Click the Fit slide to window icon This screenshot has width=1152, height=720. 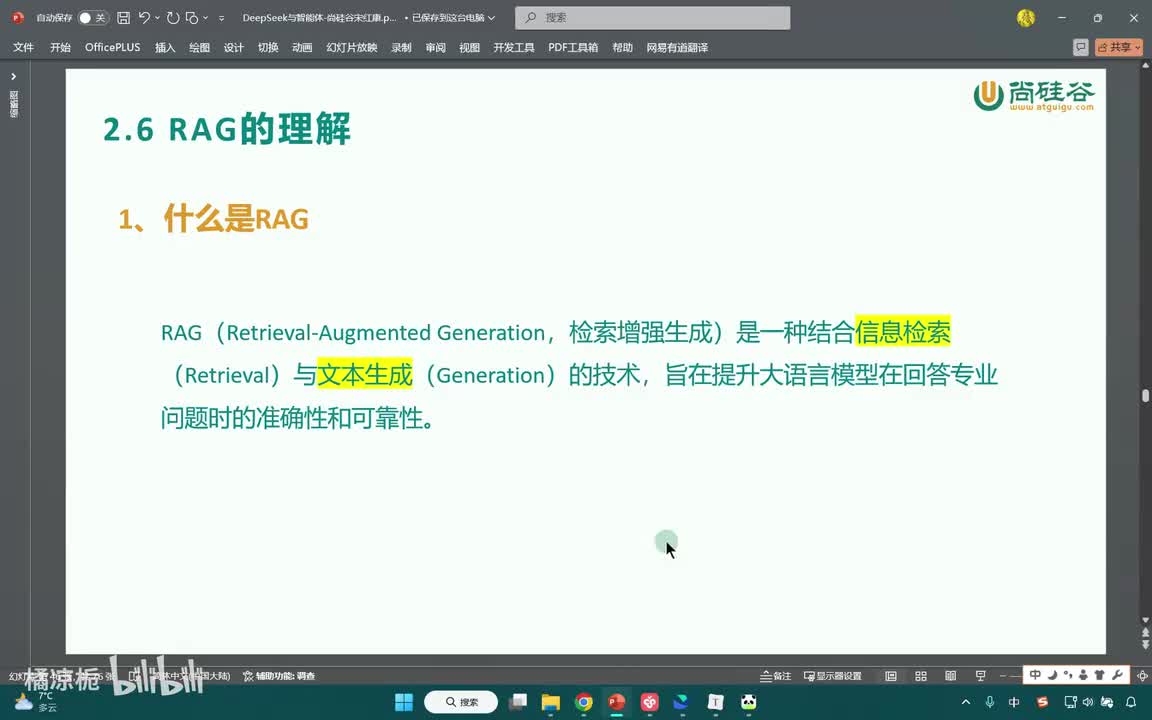coord(1142,676)
